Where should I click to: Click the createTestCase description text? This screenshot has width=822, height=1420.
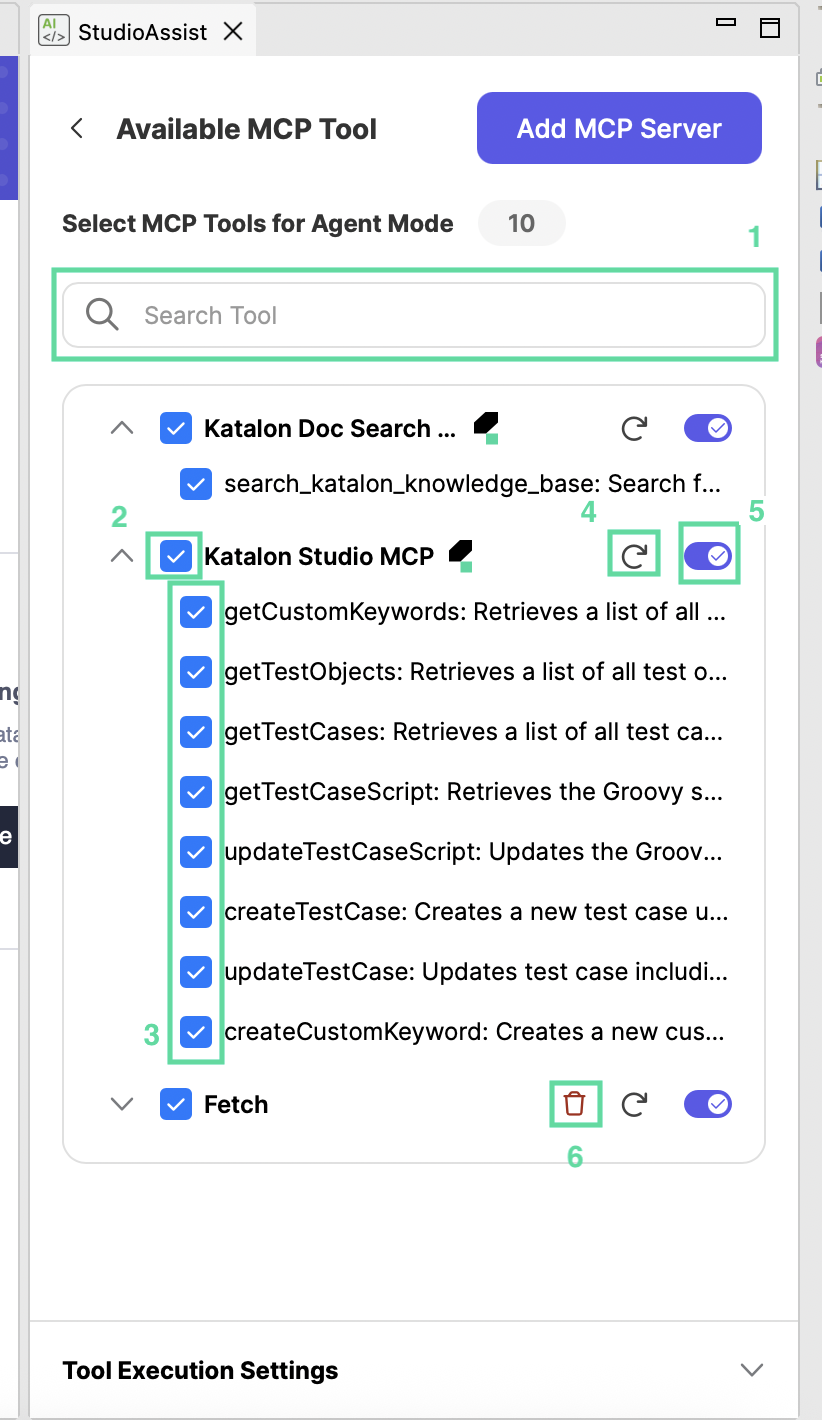pos(475,912)
